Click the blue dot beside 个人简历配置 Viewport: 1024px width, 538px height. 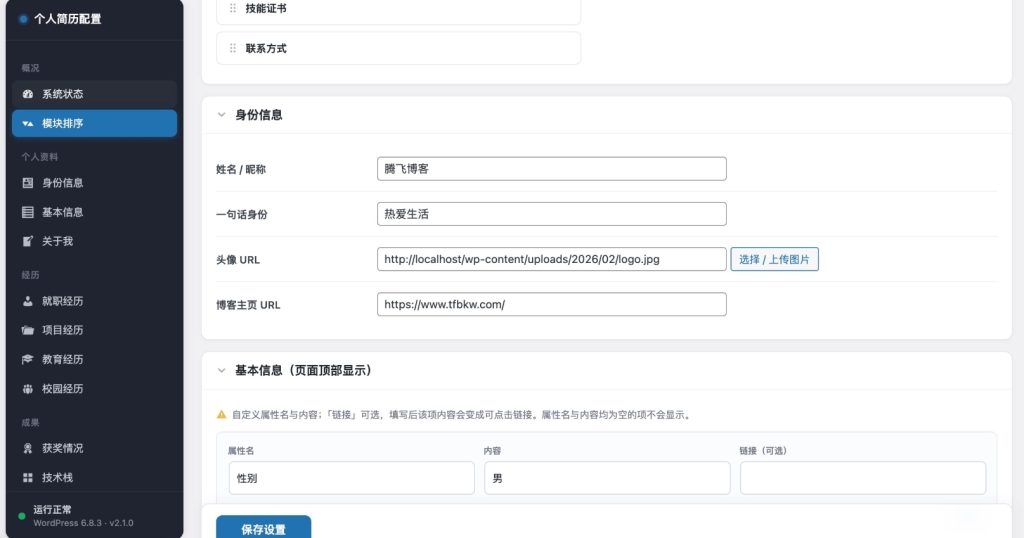24,19
